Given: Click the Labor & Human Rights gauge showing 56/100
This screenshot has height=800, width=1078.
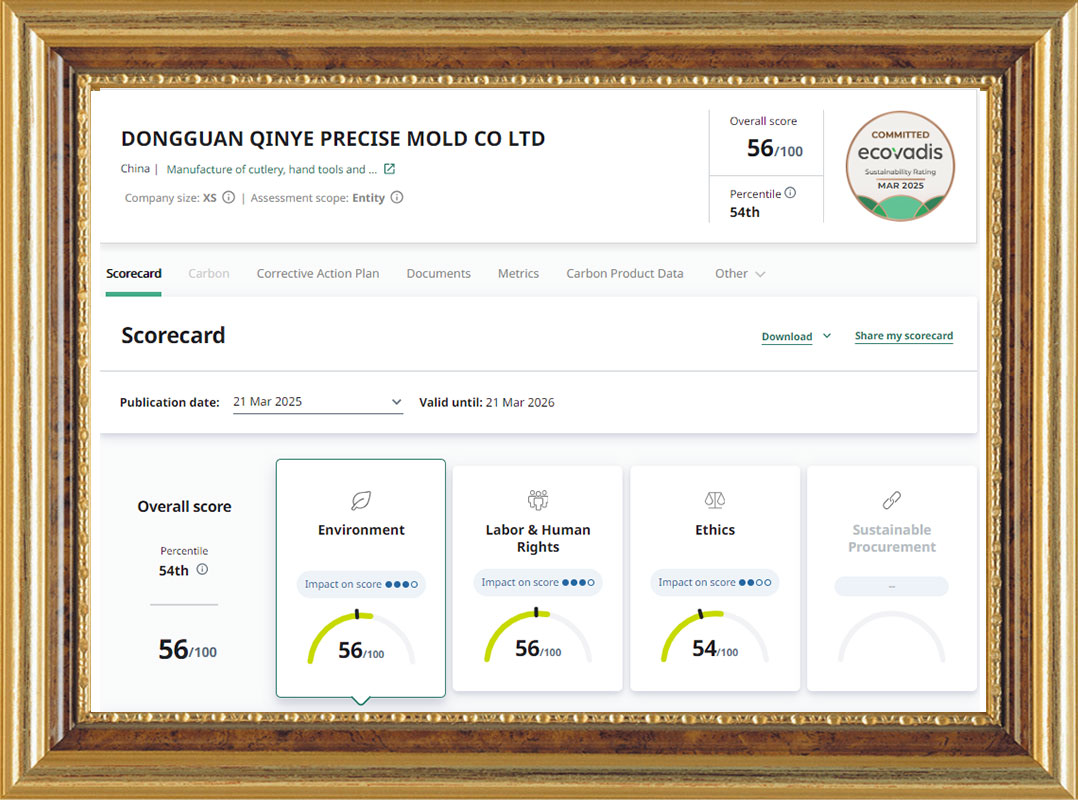Looking at the screenshot, I should [538, 636].
